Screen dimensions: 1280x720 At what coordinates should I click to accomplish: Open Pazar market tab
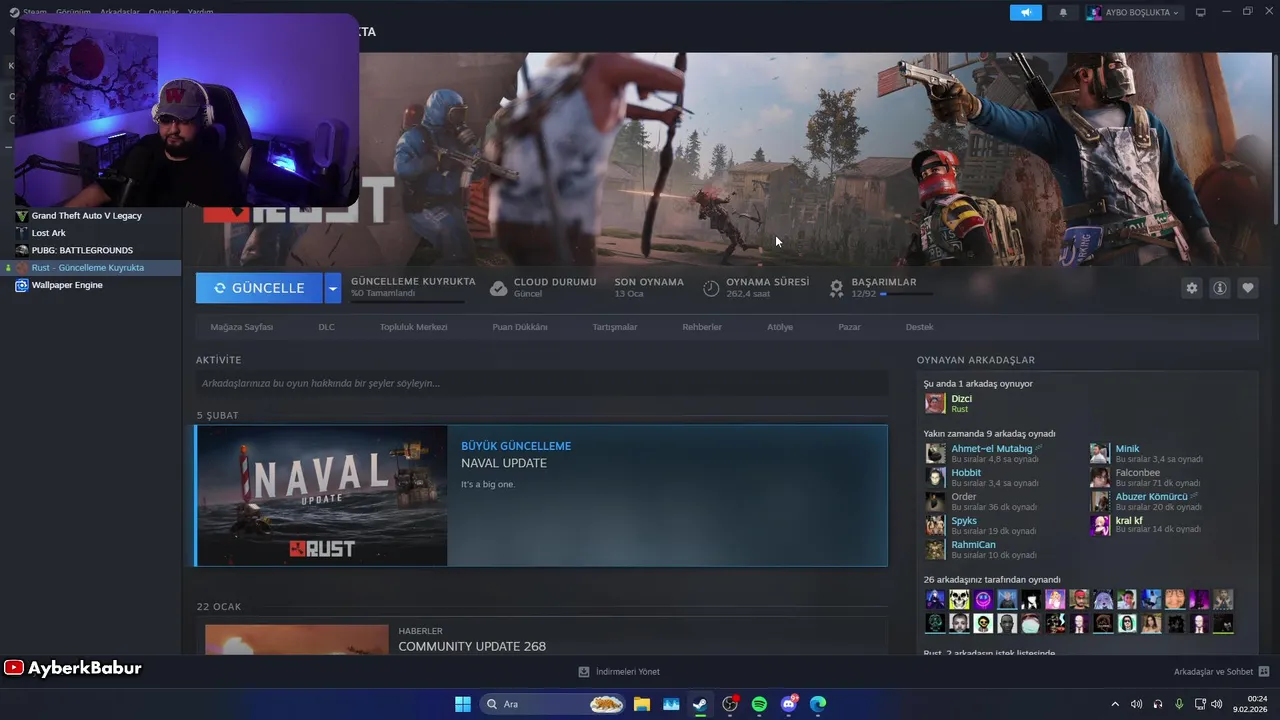(849, 327)
